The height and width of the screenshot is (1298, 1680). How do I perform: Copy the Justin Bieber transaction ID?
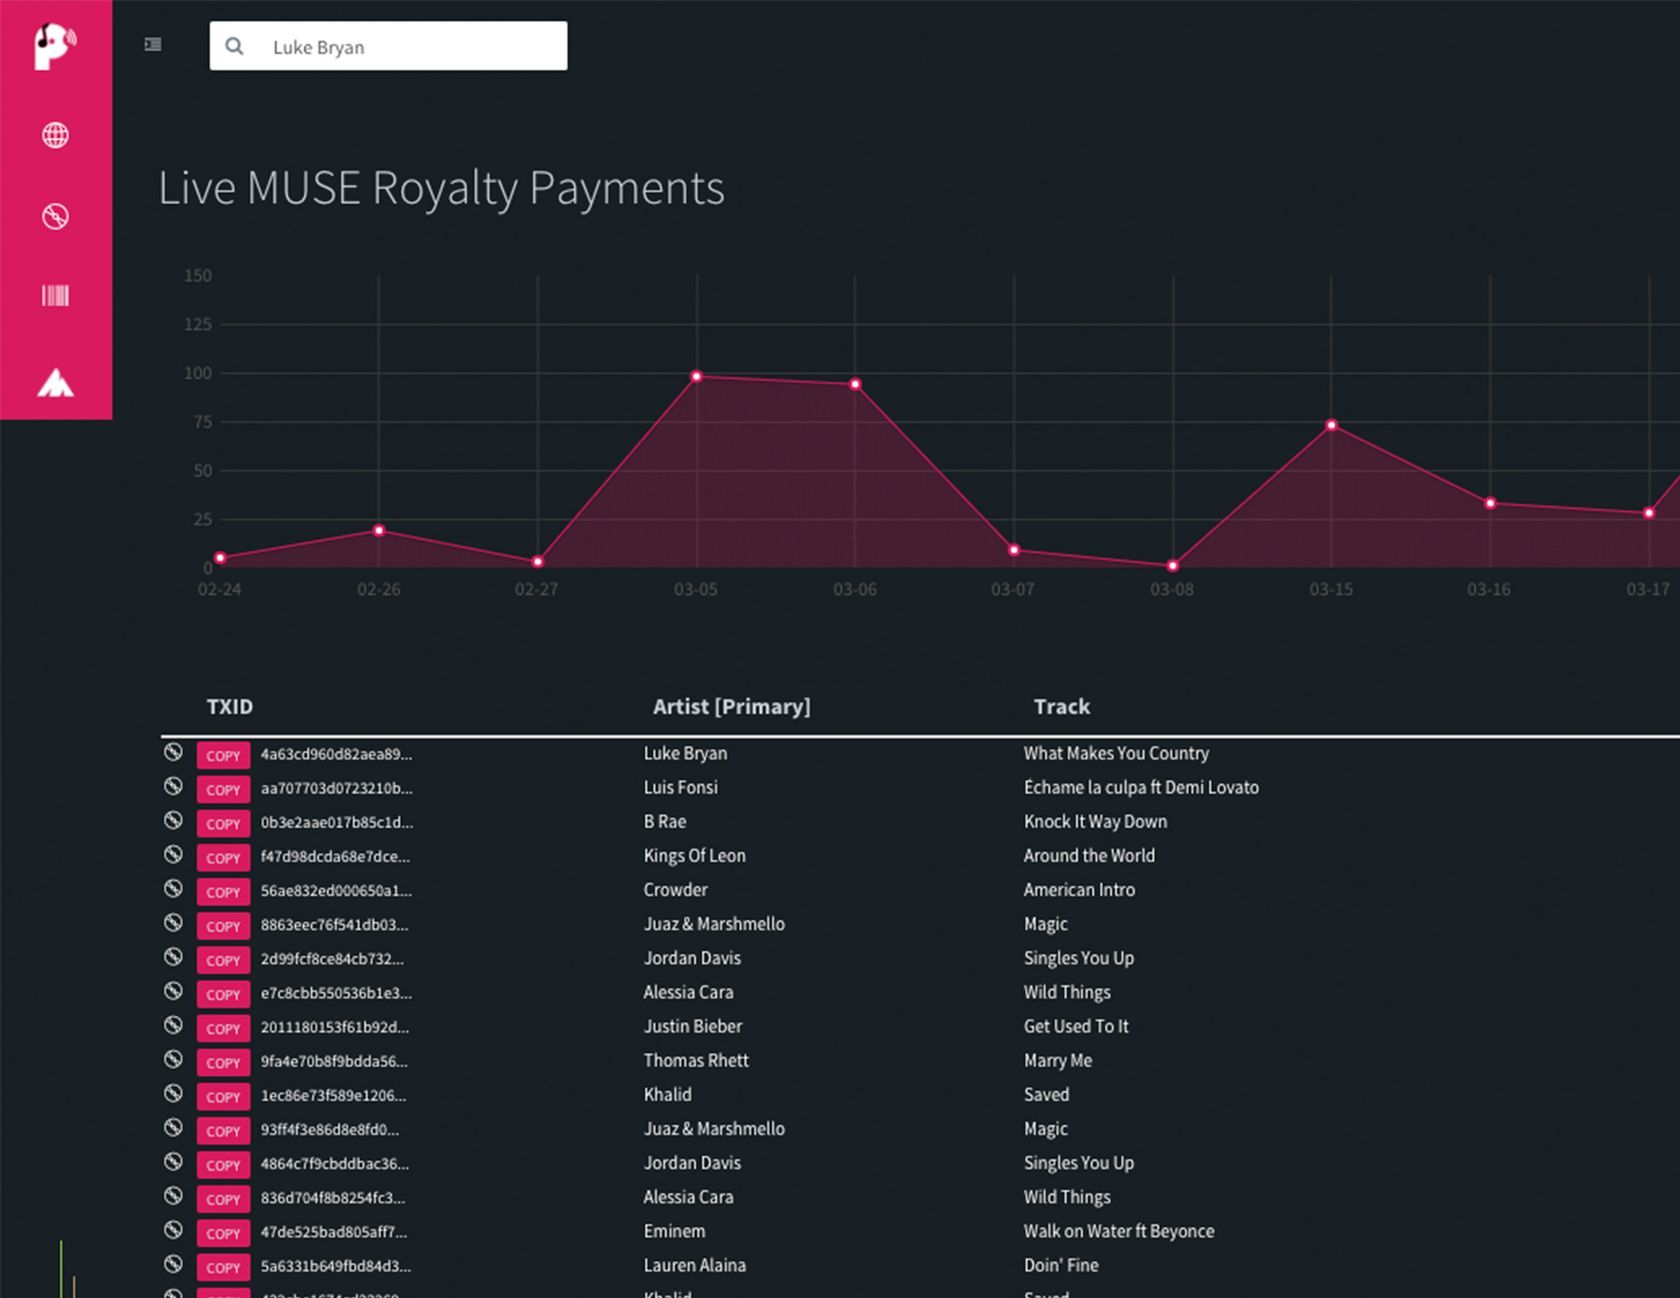[223, 1028]
